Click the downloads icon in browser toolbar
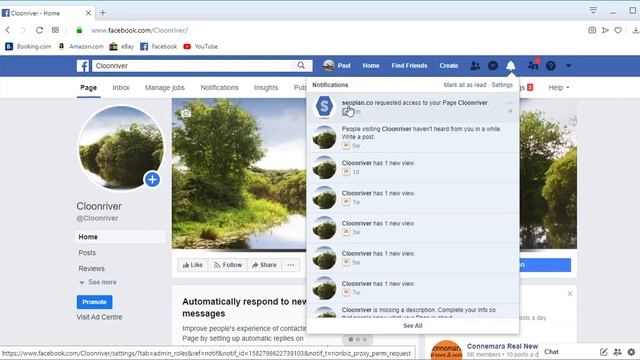 [x=636, y=30]
